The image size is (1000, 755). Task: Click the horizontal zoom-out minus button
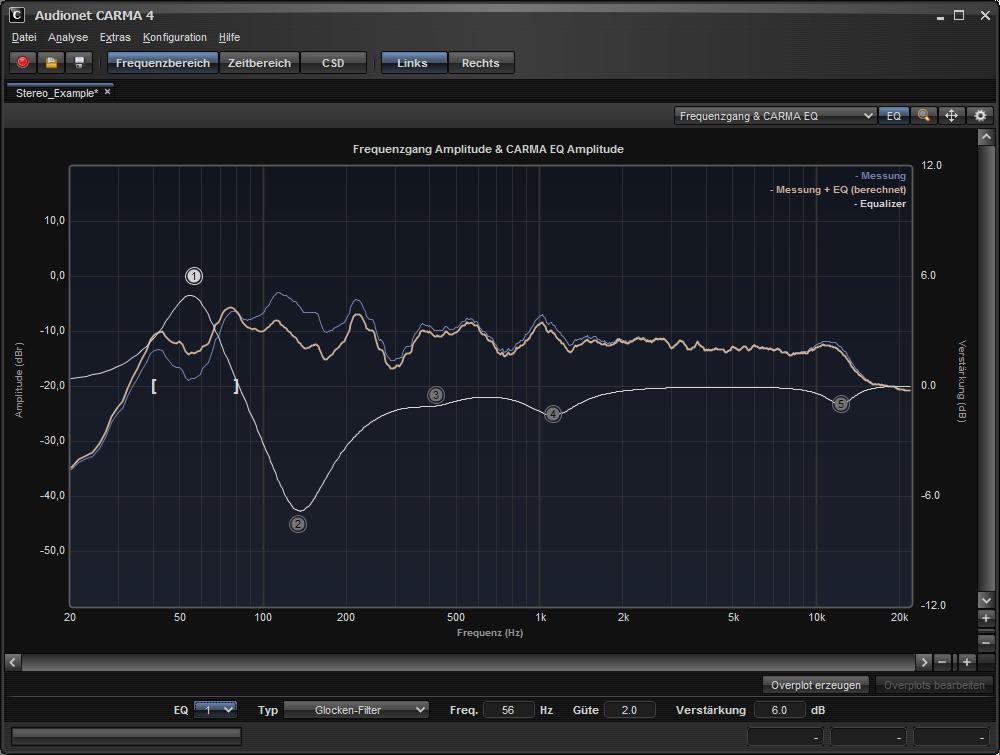pyautogui.click(x=943, y=662)
